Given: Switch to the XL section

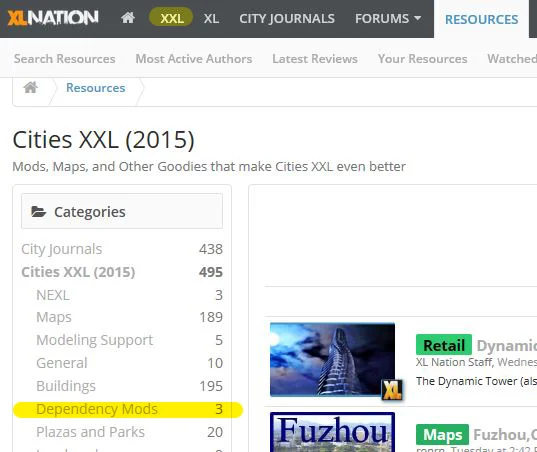Looking at the screenshot, I should [211, 18].
